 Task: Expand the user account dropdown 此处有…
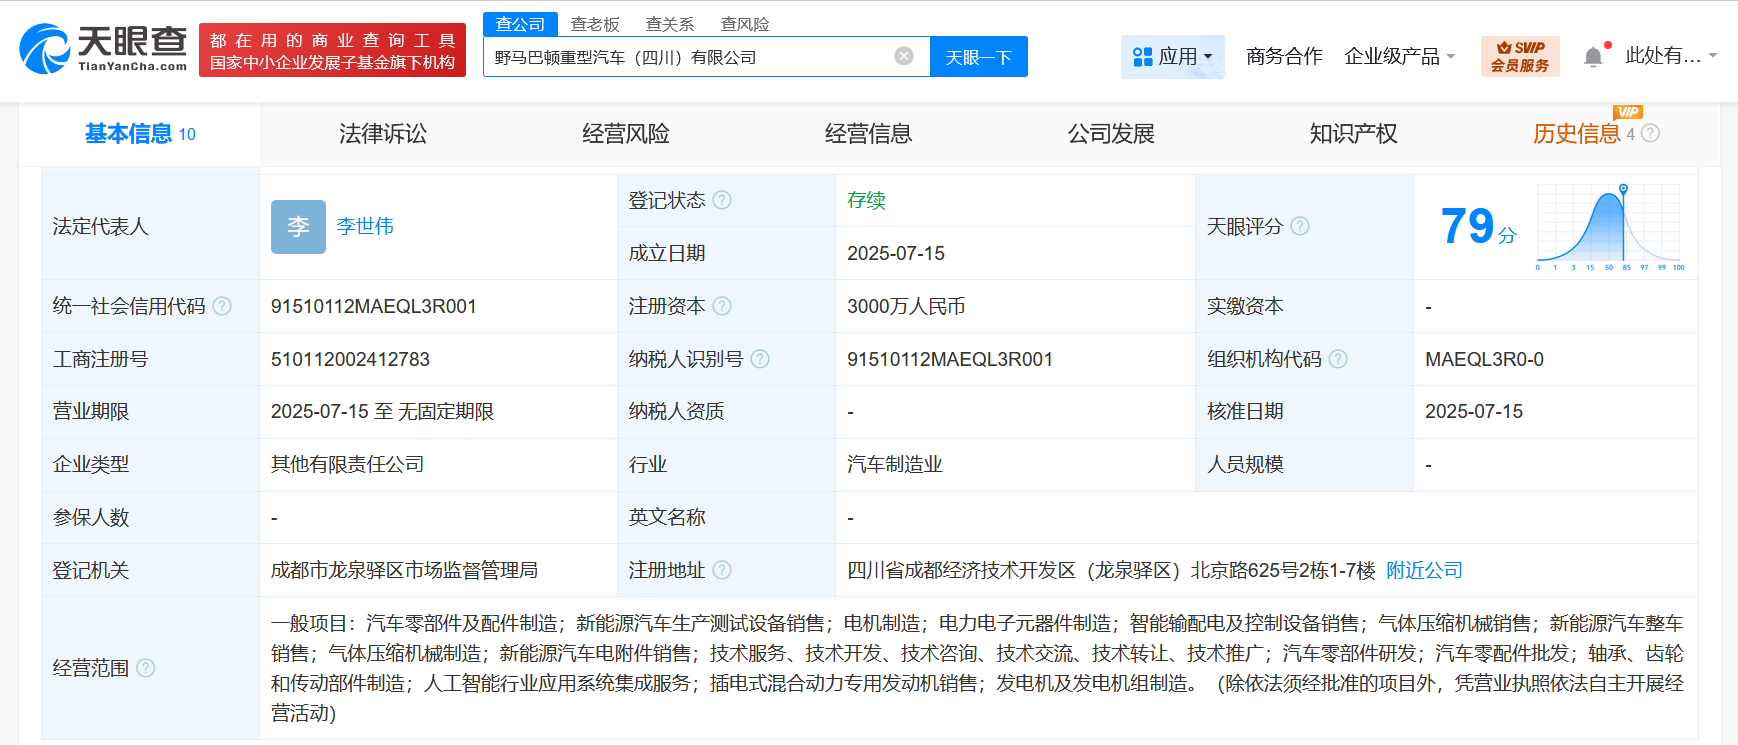(1671, 56)
